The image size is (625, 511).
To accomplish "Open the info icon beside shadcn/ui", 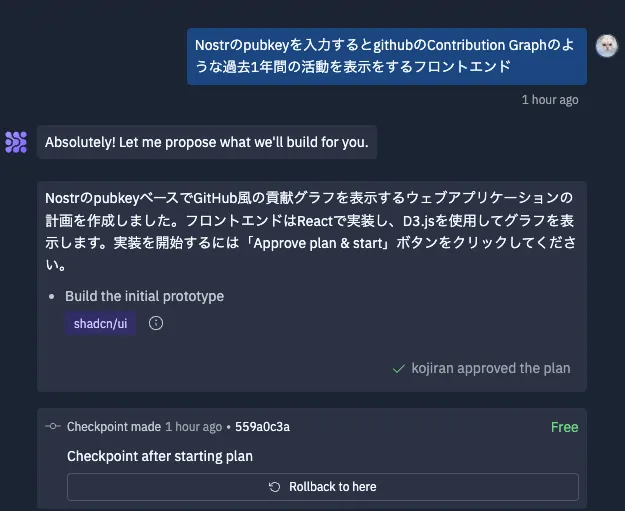I will tap(156, 323).
